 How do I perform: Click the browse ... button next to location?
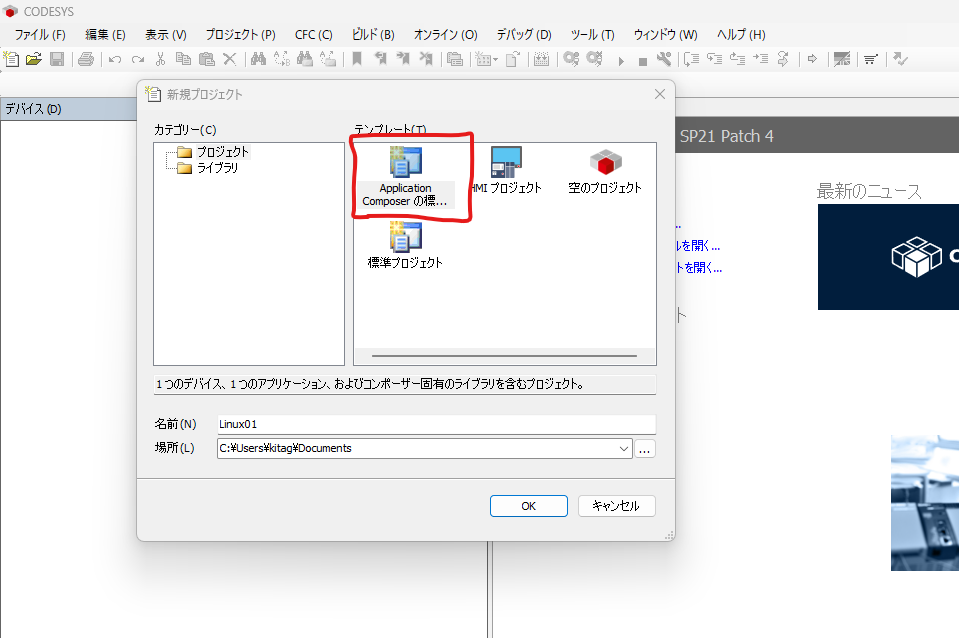tap(645, 449)
